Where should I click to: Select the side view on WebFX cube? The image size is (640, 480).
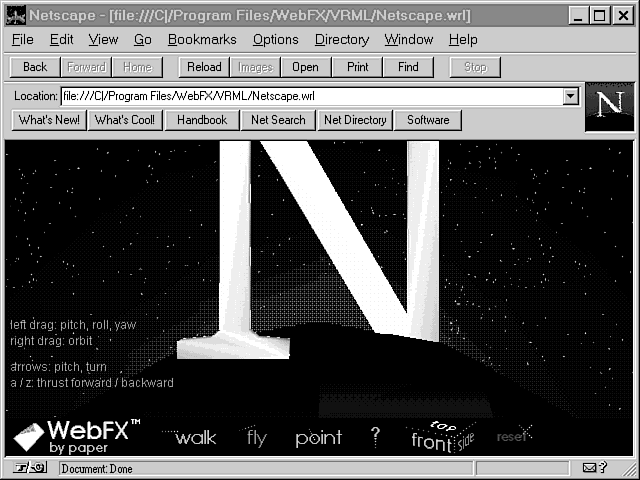point(466,441)
